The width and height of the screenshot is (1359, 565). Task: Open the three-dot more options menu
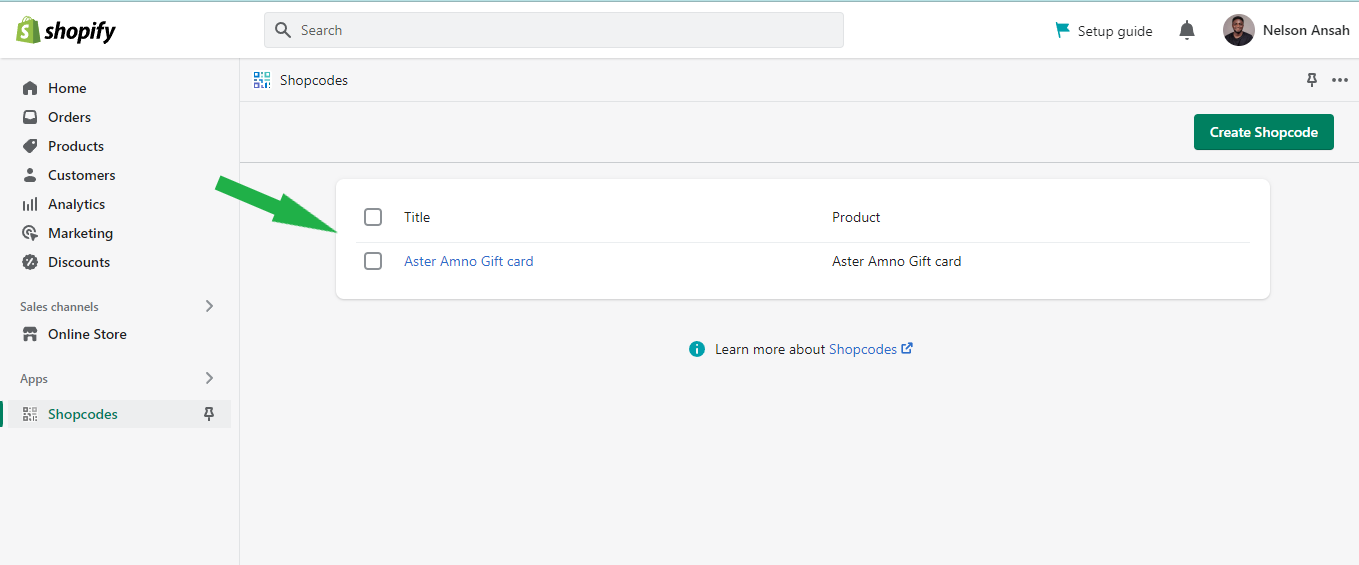pos(1340,80)
